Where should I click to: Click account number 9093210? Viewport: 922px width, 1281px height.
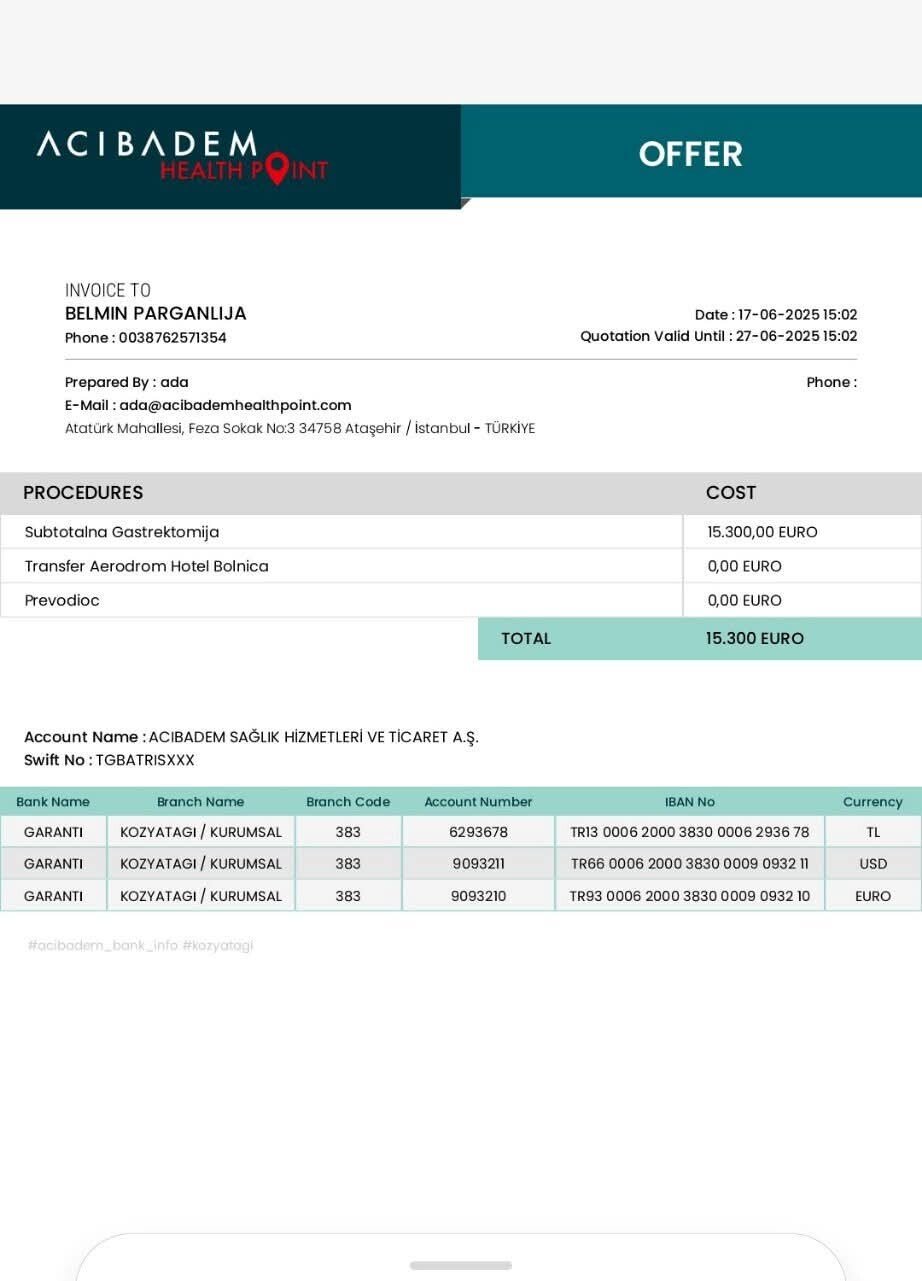coord(478,896)
